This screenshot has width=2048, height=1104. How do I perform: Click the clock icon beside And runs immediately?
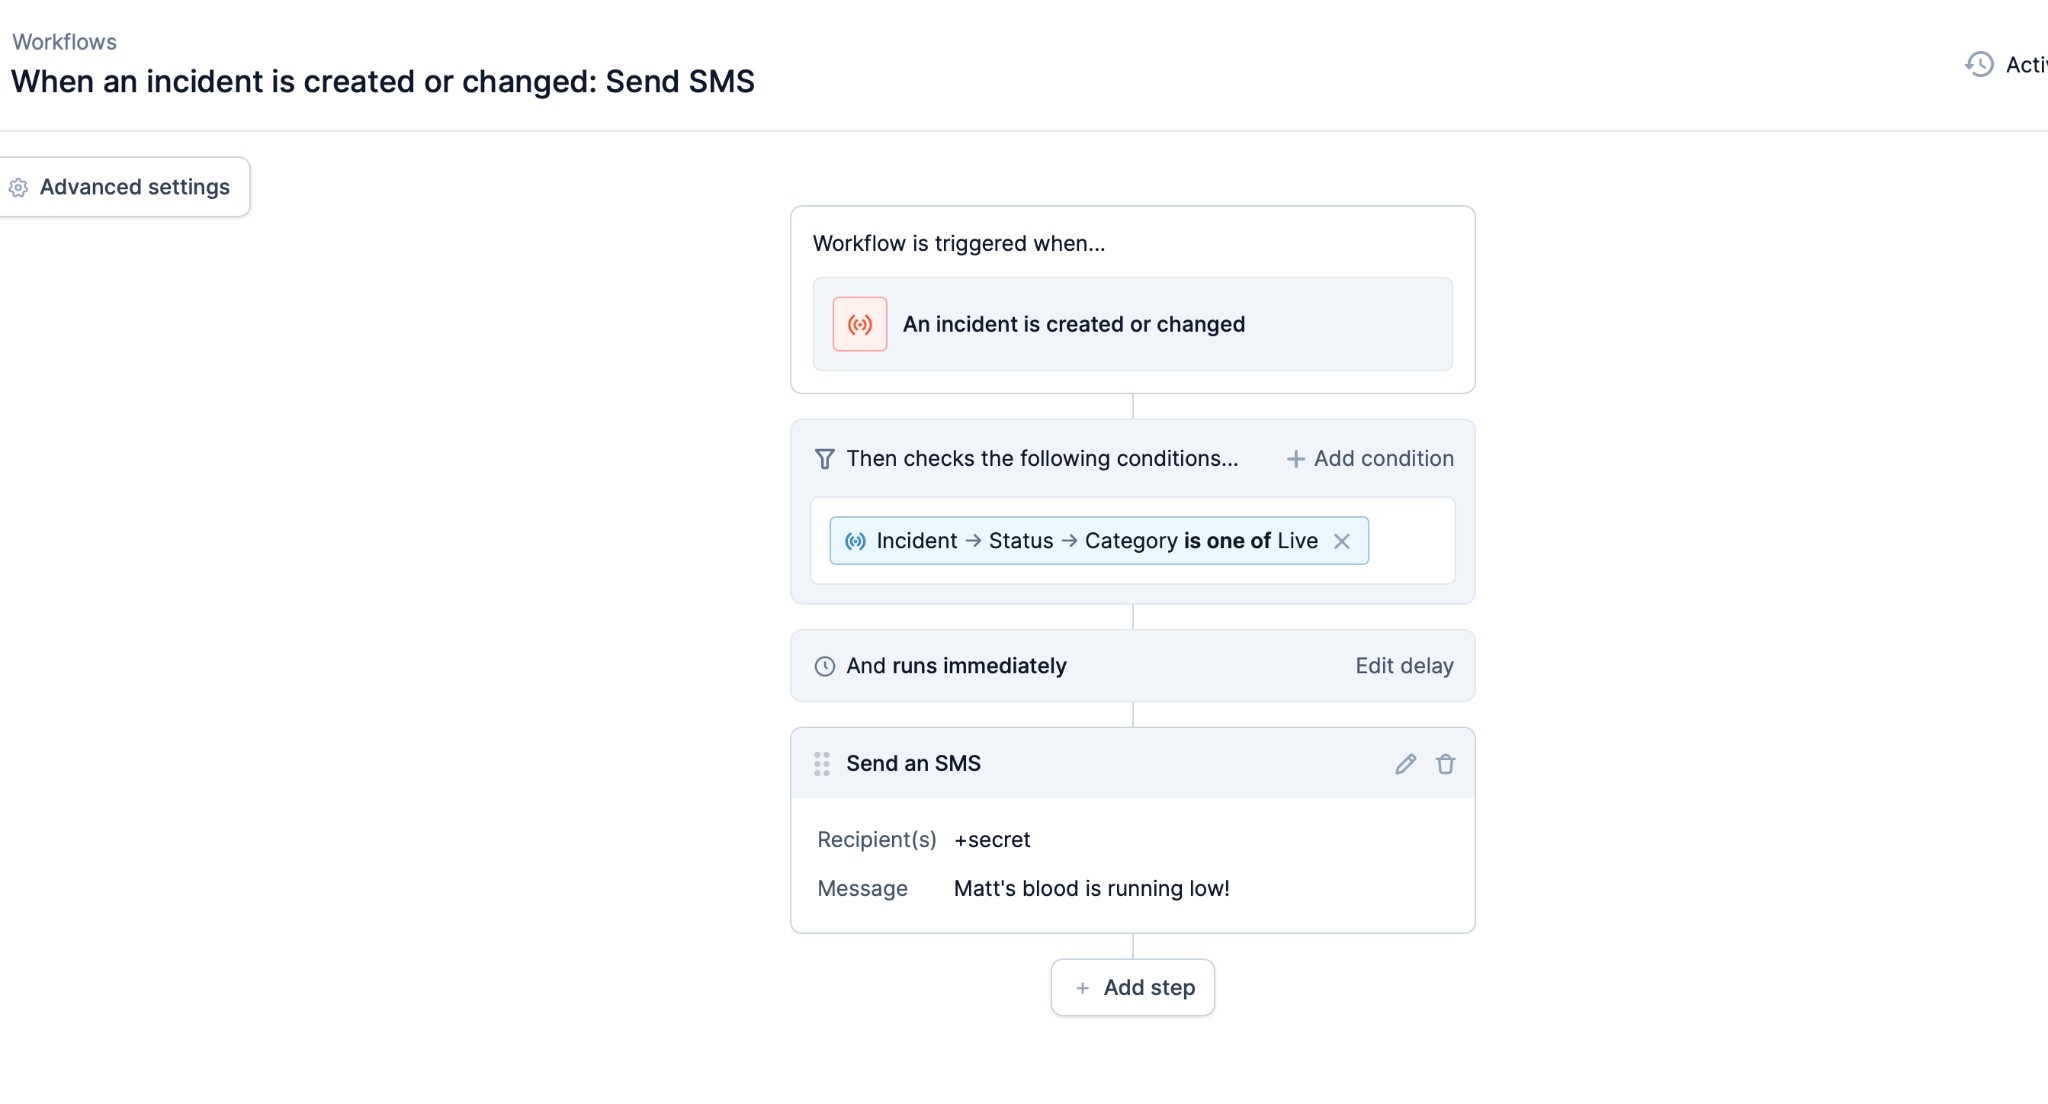point(824,666)
